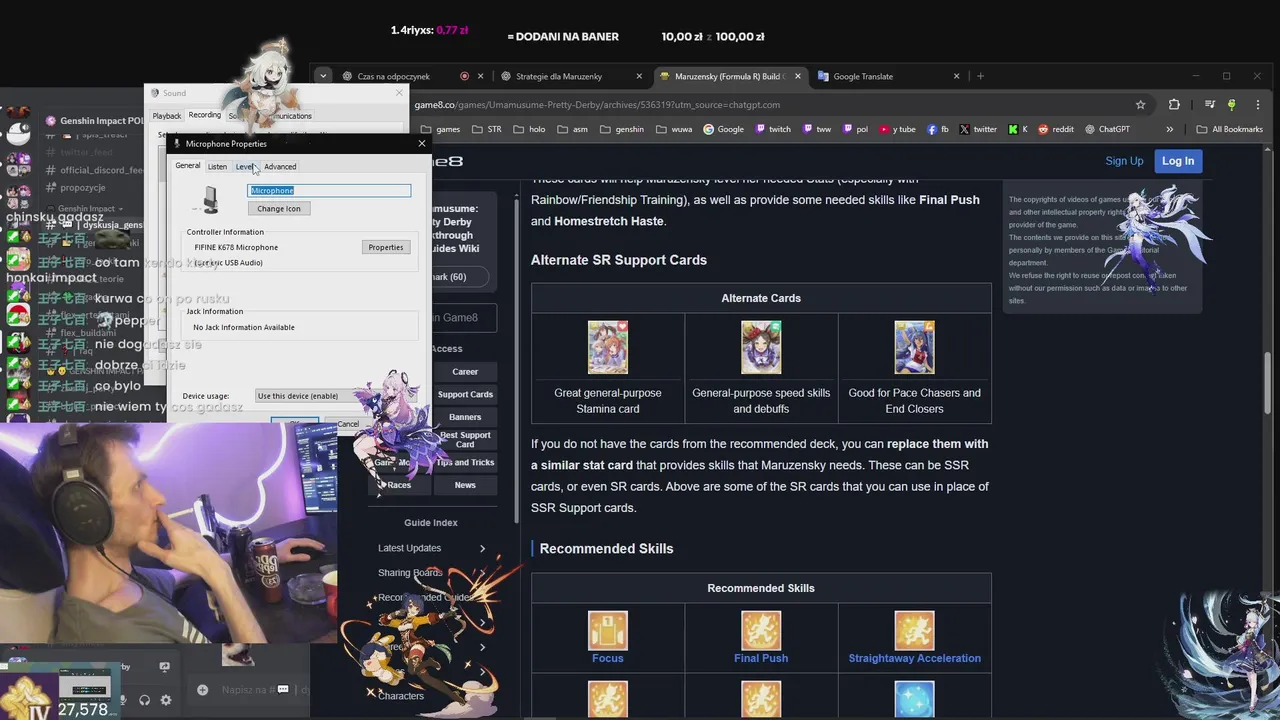Open the Advanced tab in Microphone Properties
The width and height of the screenshot is (1280, 720).
click(x=280, y=166)
